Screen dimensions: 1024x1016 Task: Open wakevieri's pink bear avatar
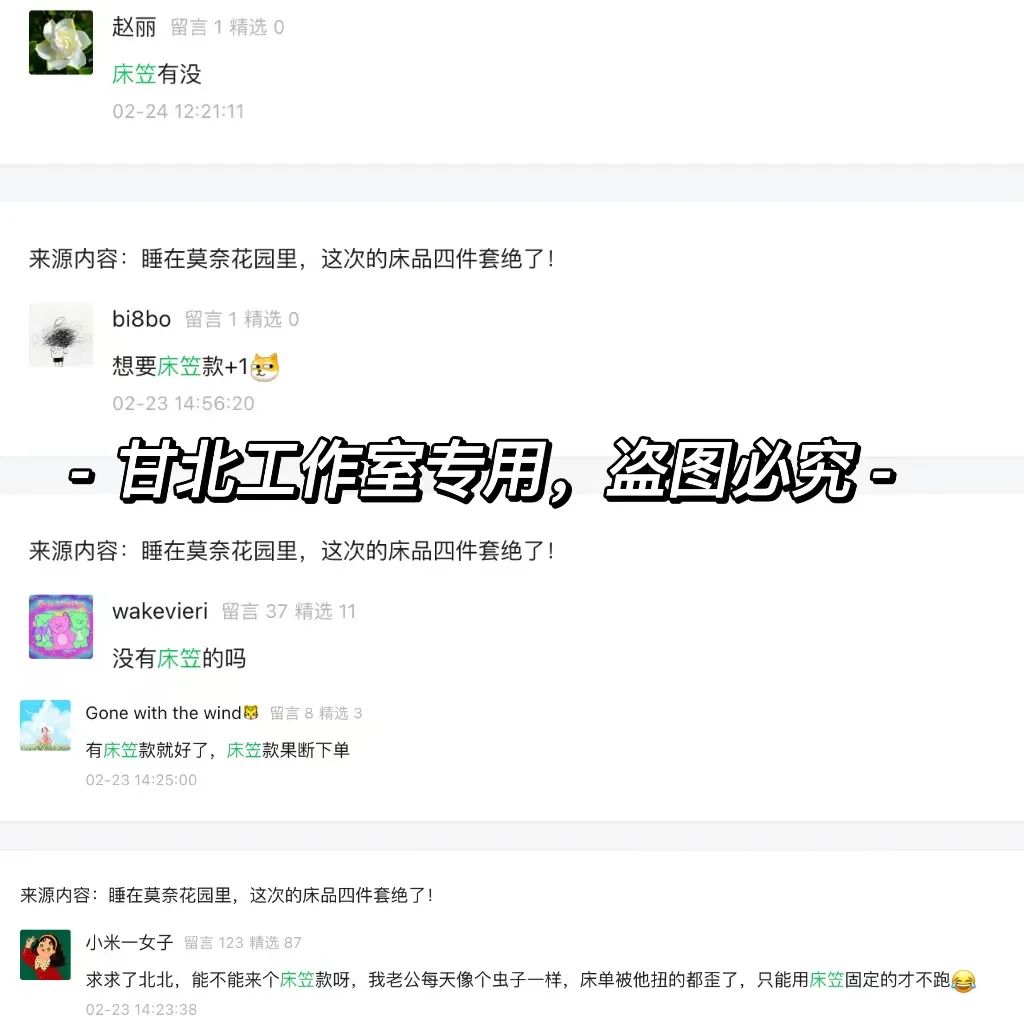tap(61, 627)
